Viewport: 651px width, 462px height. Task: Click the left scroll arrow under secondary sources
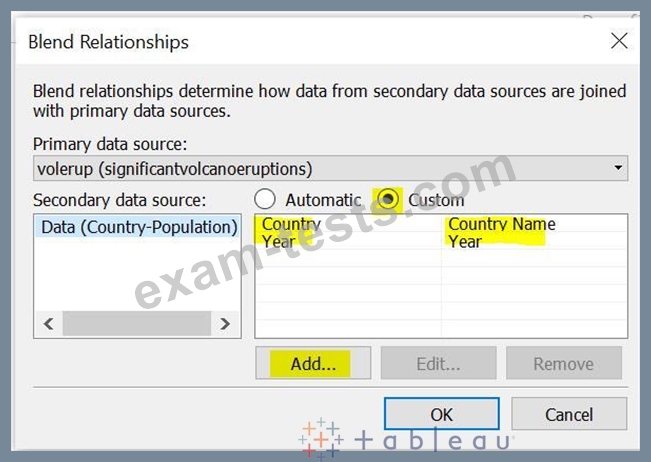pyautogui.click(x=46, y=323)
